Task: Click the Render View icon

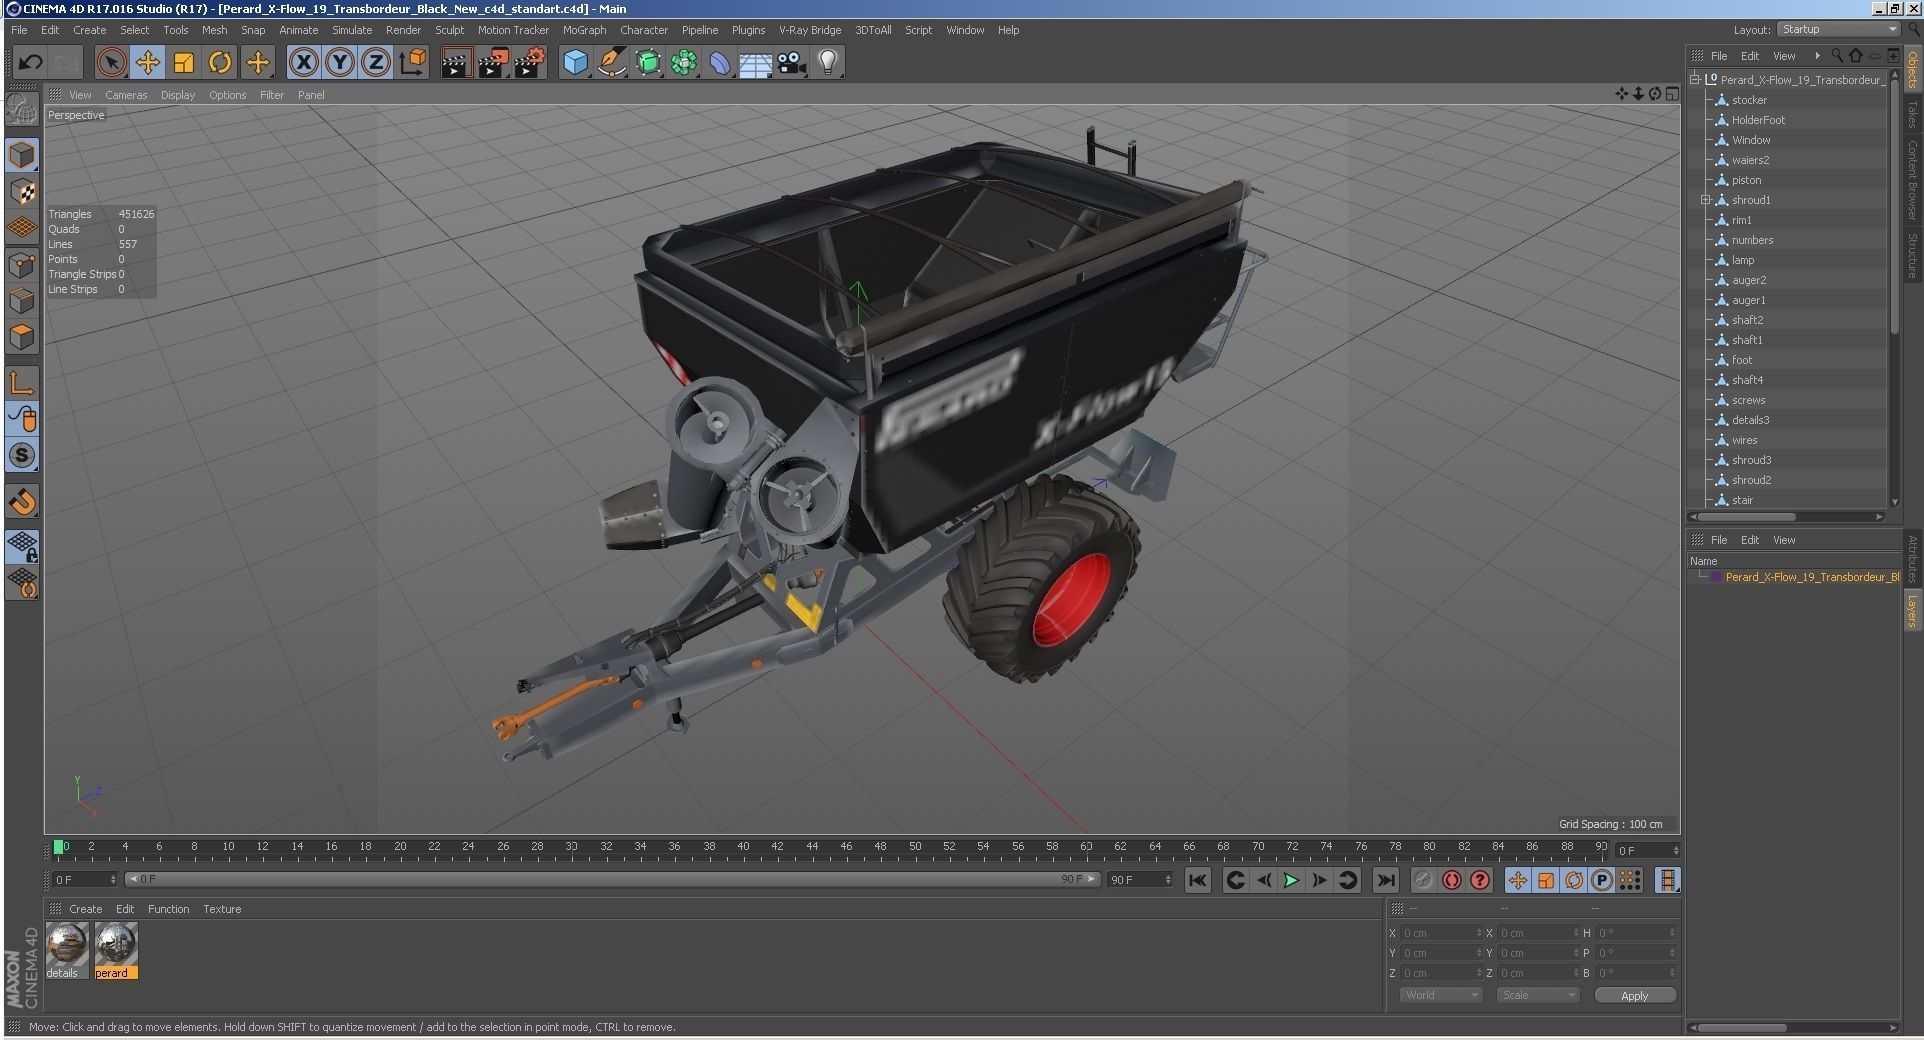Action: [456, 63]
